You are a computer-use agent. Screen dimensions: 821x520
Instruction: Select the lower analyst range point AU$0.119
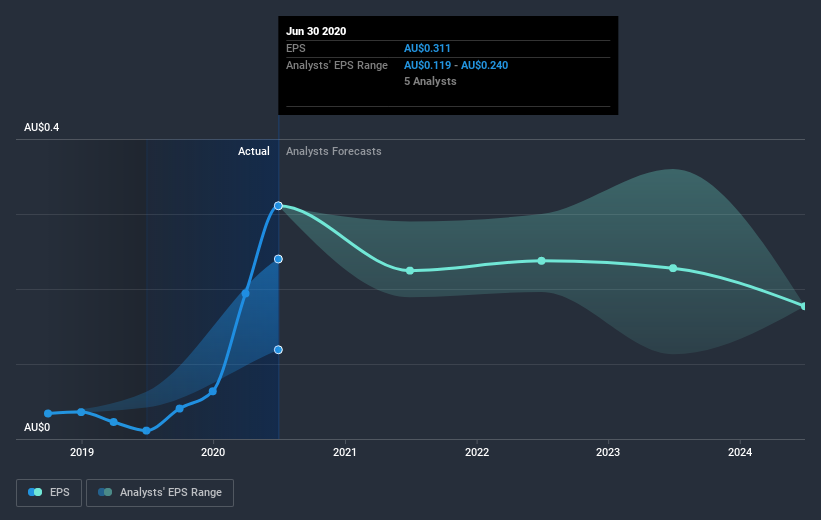[x=279, y=350]
